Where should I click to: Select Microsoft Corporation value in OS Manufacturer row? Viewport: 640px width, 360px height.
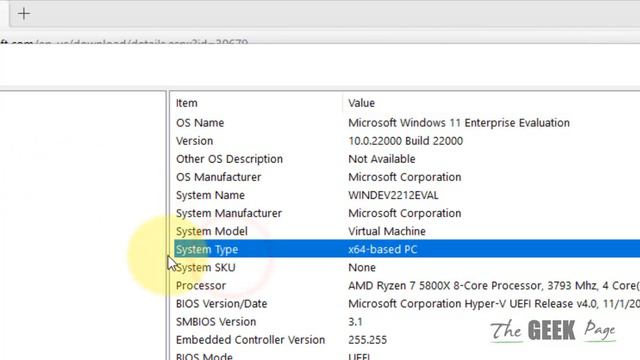coord(404,177)
